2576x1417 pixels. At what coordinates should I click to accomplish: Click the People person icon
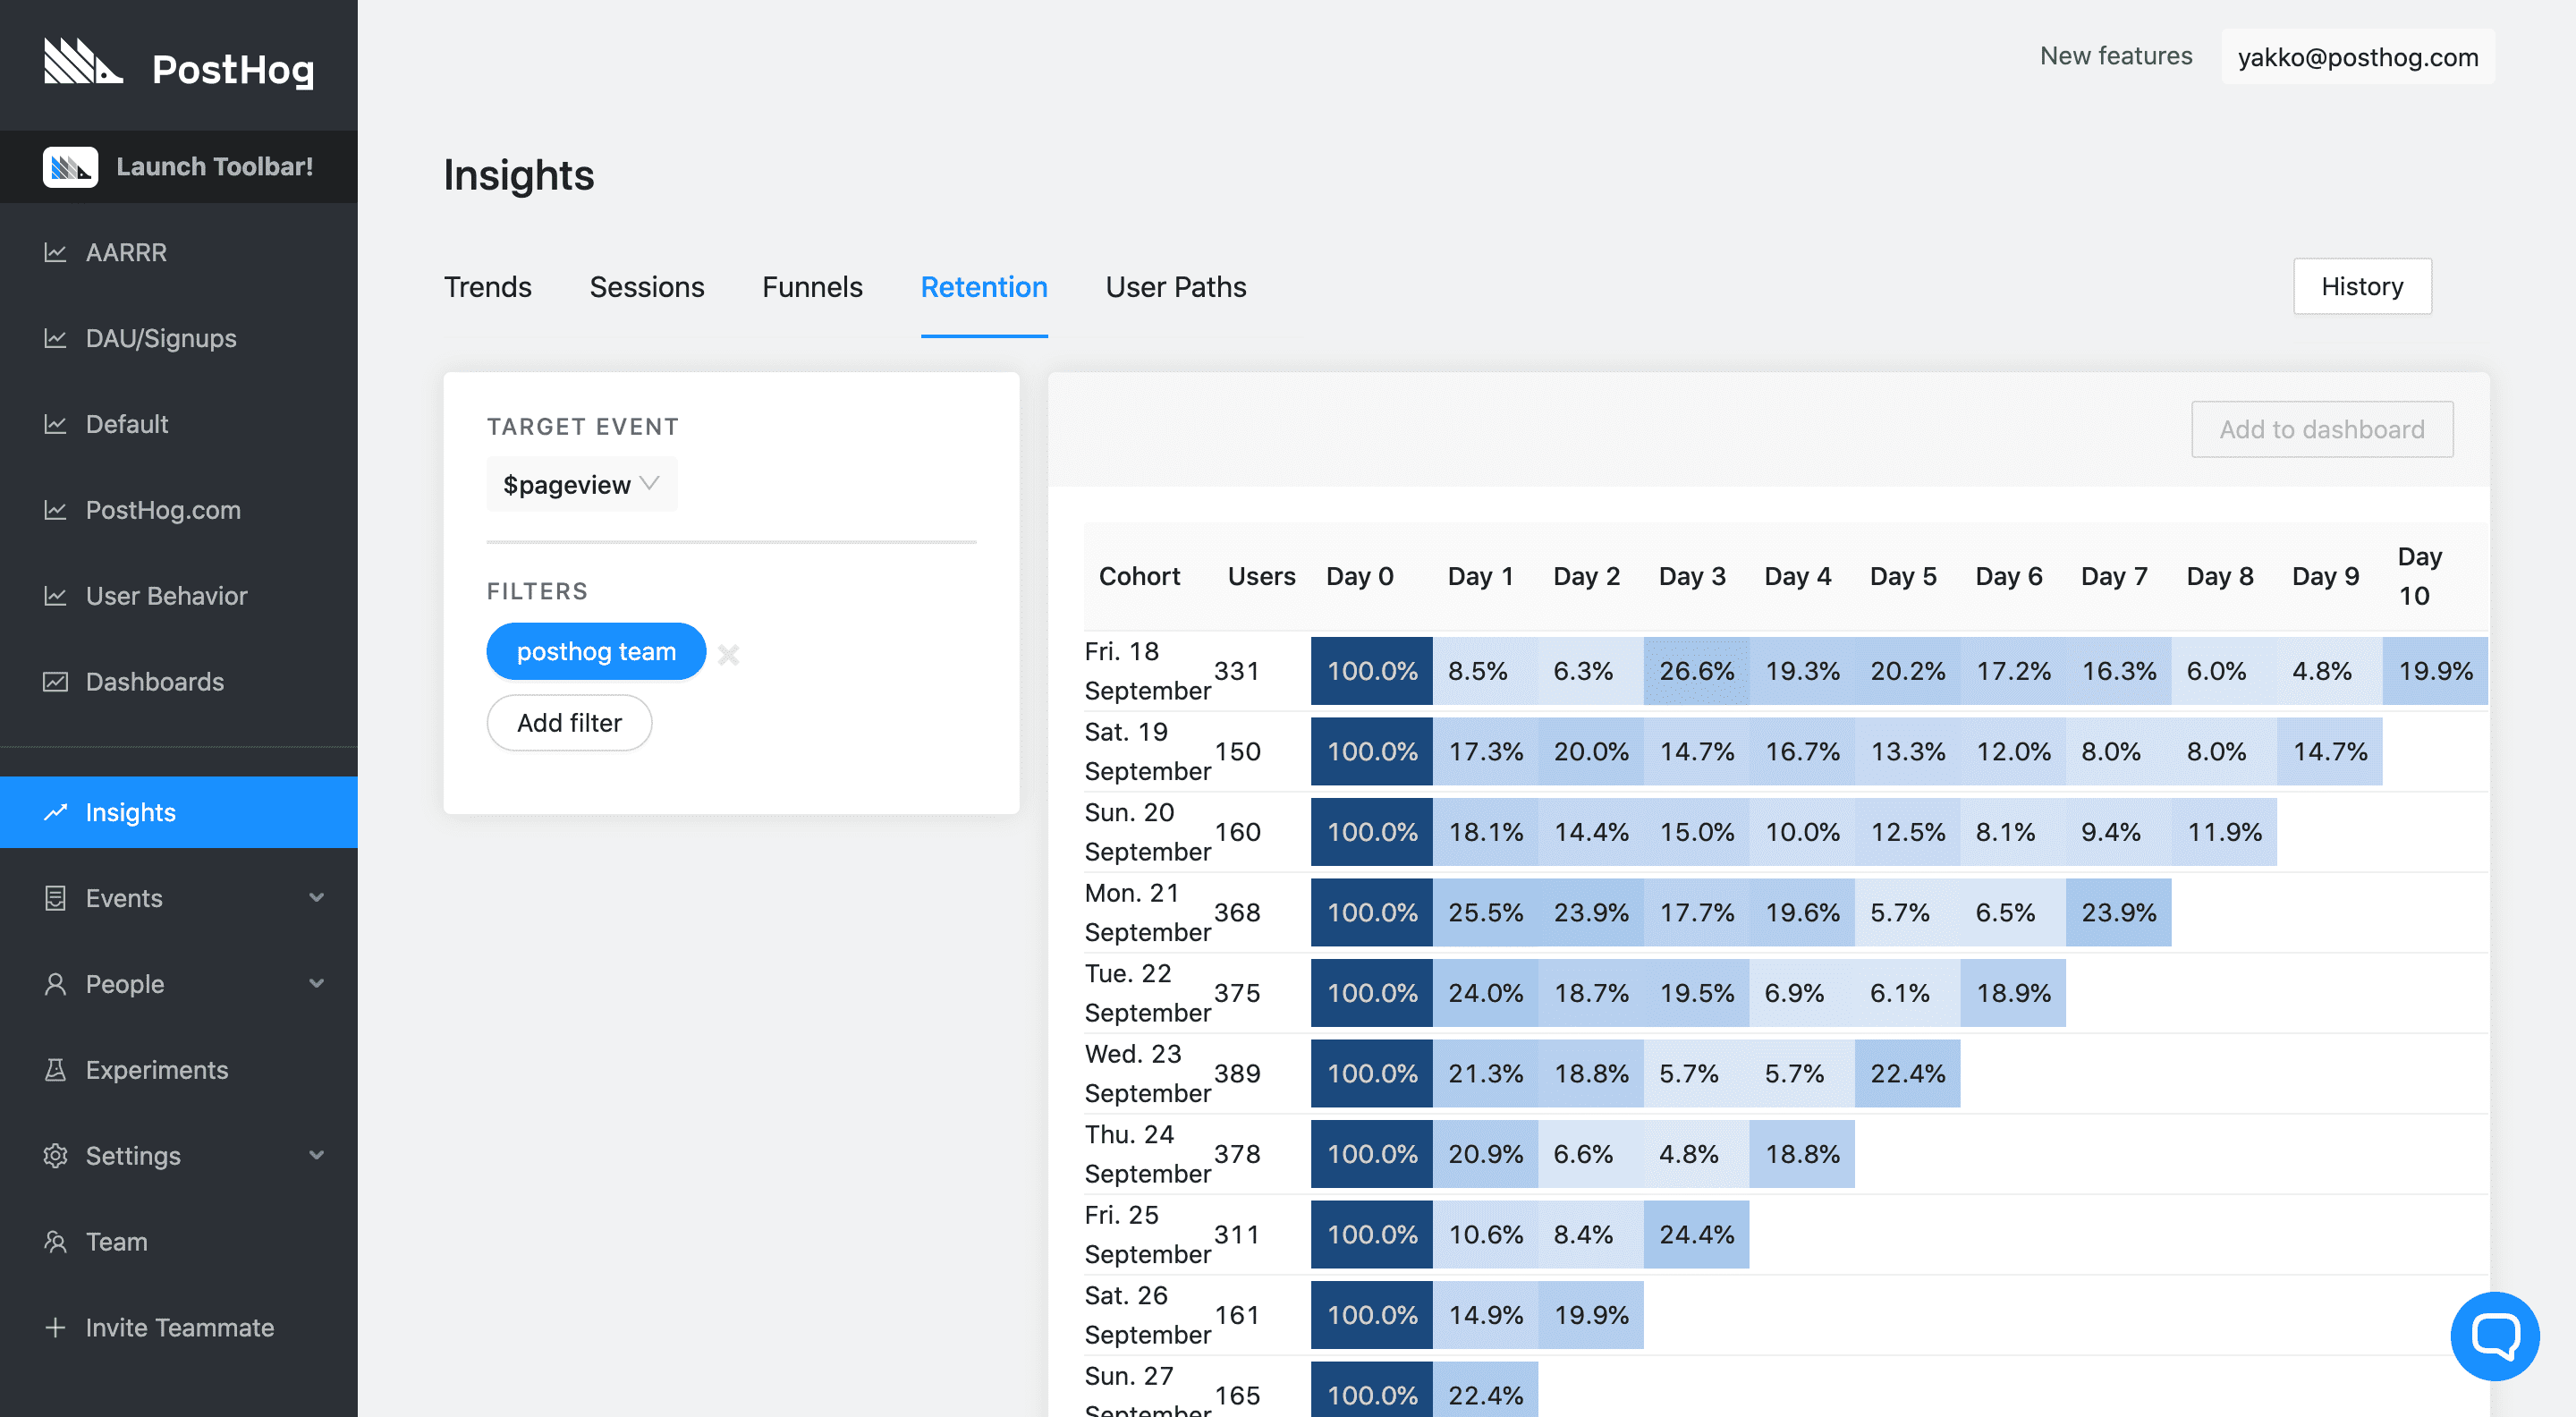tap(55, 984)
